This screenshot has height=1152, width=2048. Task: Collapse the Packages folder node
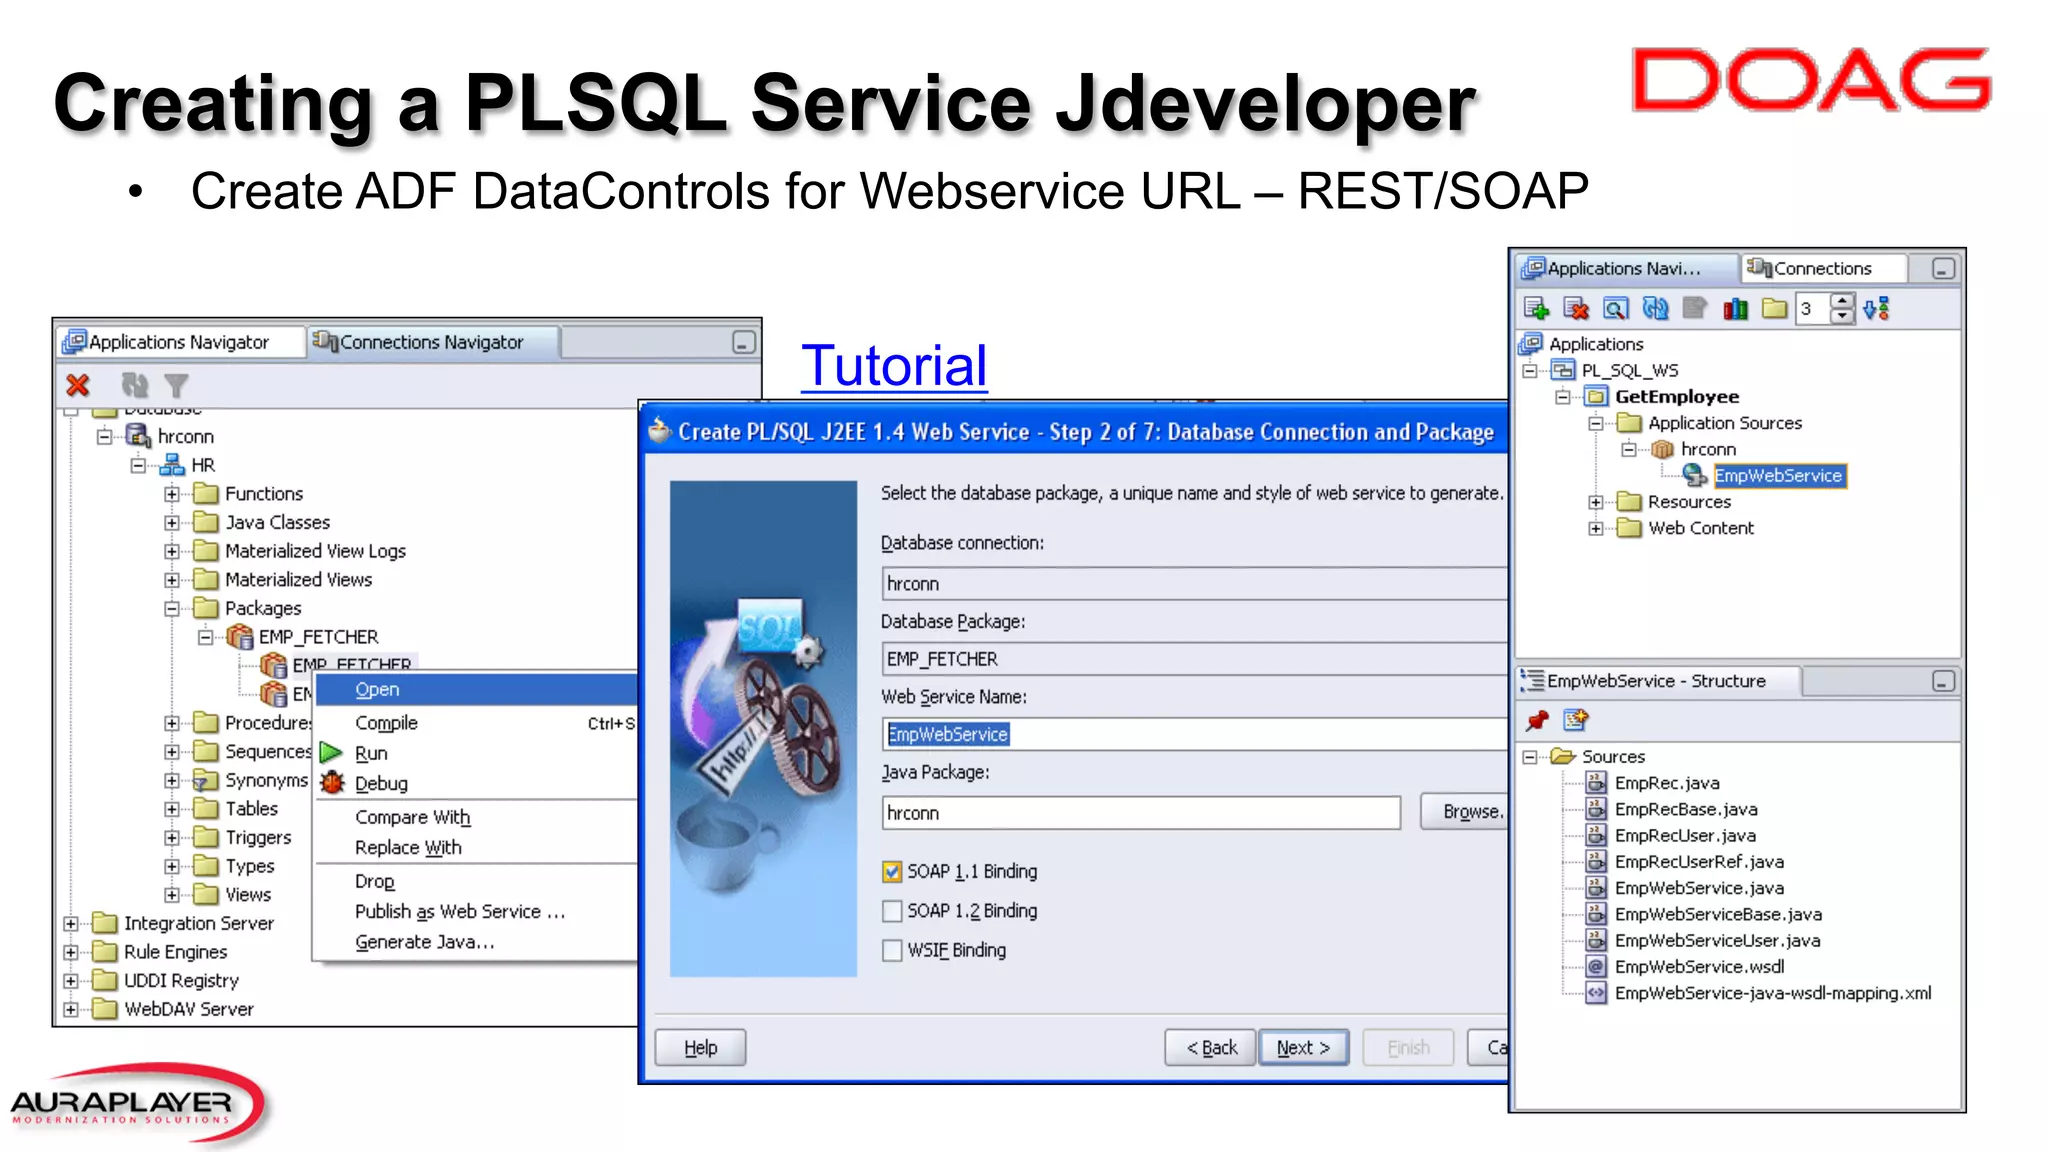(172, 609)
